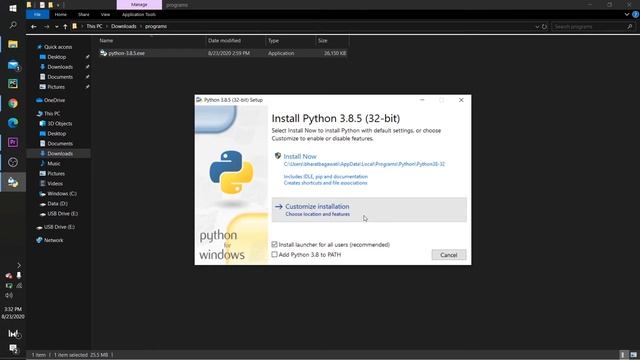The image size is (640, 360).
Task: Choose Customize installation option
Action: click(369, 210)
